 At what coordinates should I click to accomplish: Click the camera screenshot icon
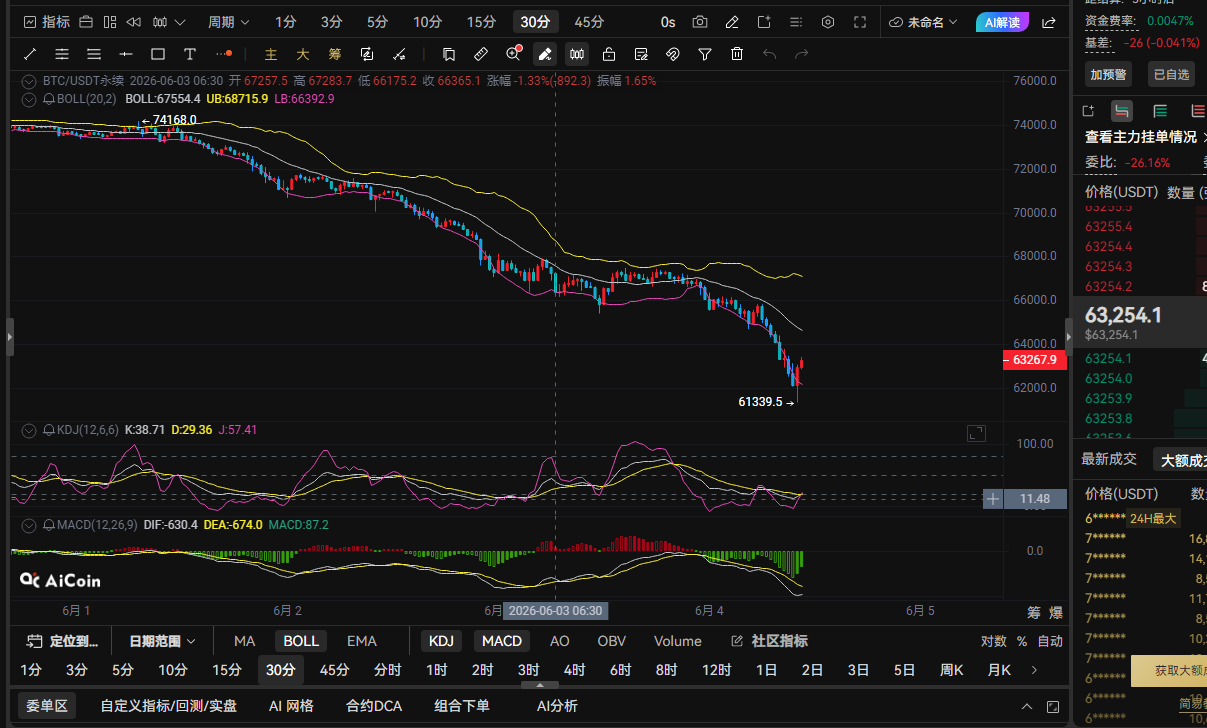[x=700, y=22]
